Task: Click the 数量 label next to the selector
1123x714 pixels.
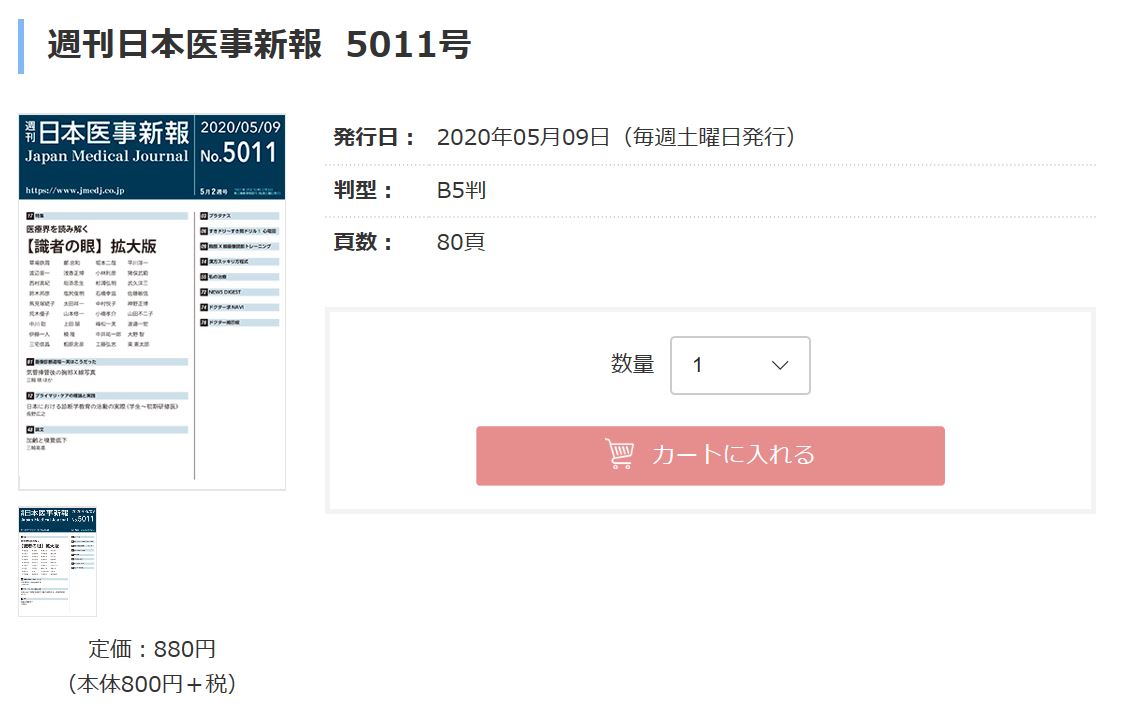Action: pyautogui.click(x=632, y=365)
